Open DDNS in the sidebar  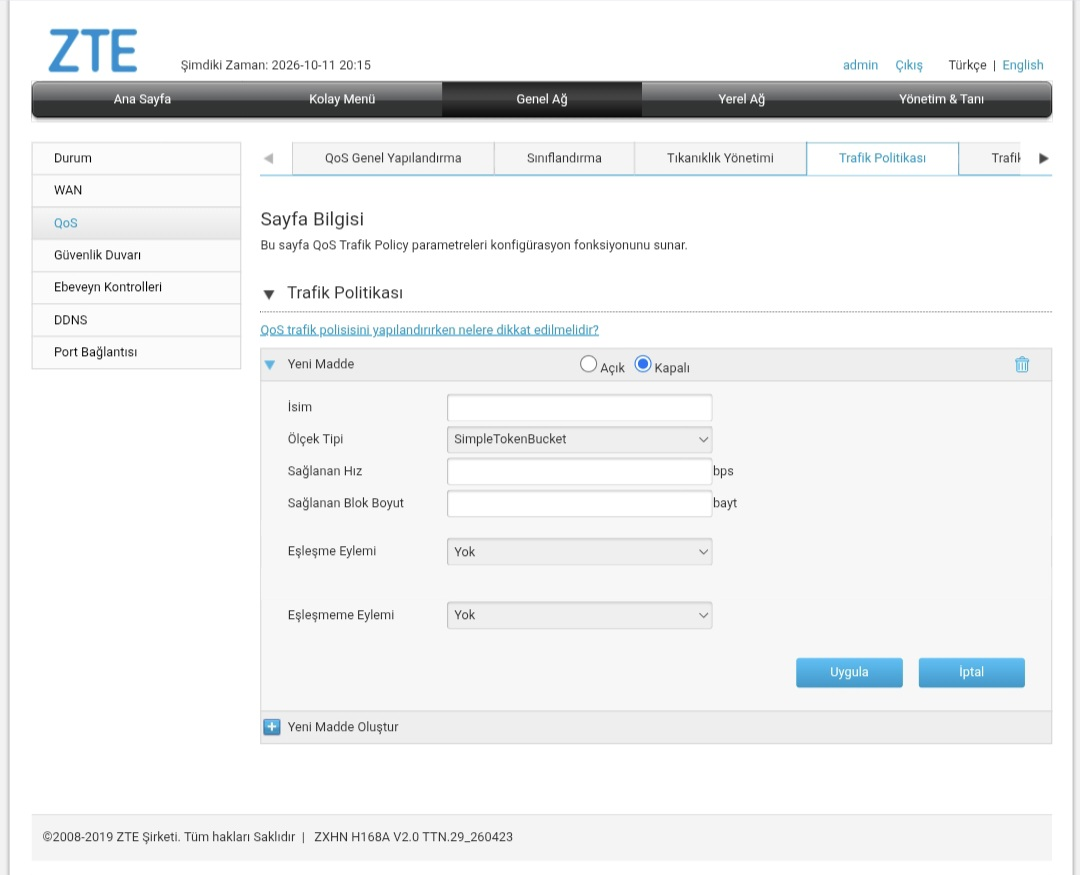[136, 320]
